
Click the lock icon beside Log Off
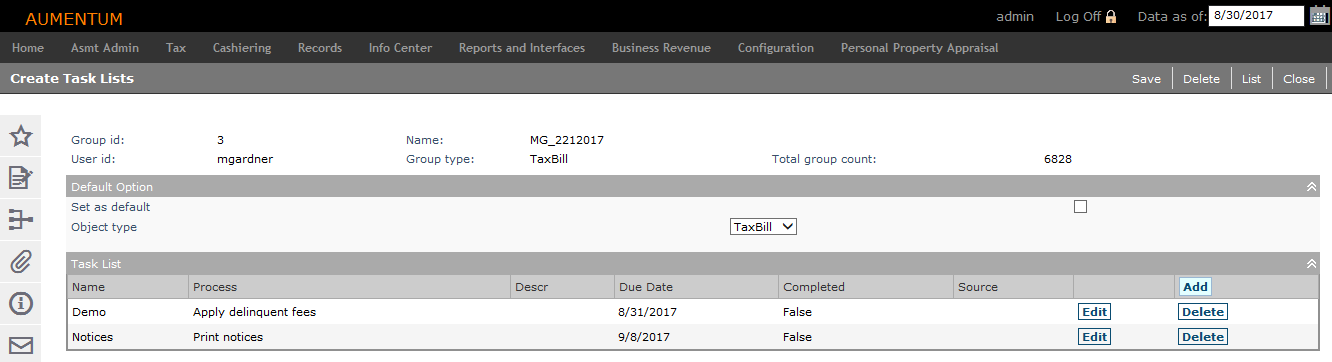click(x=1110, y=17)
